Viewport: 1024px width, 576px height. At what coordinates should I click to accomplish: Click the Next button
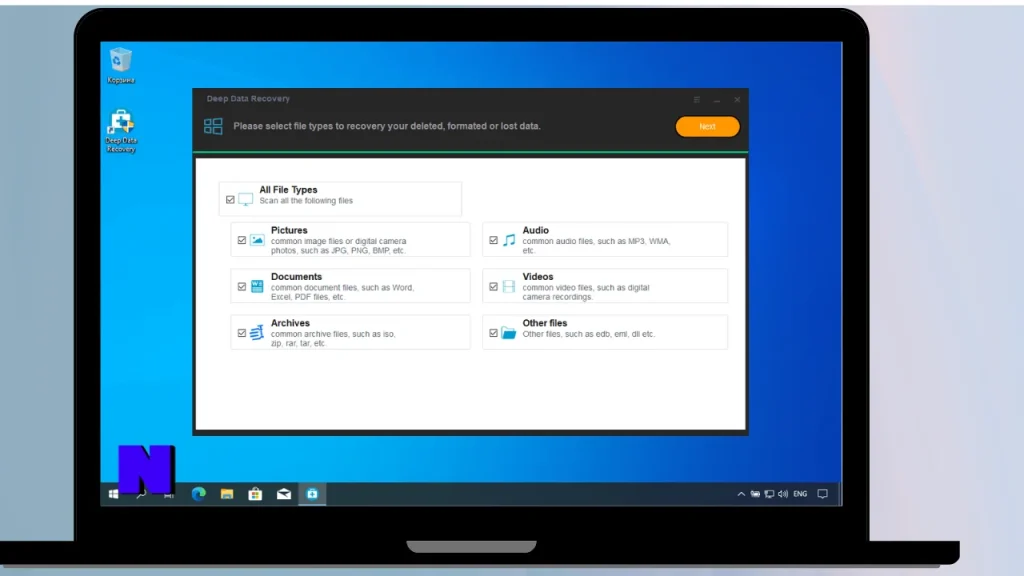pyautogui.click(x=707, y=127)
